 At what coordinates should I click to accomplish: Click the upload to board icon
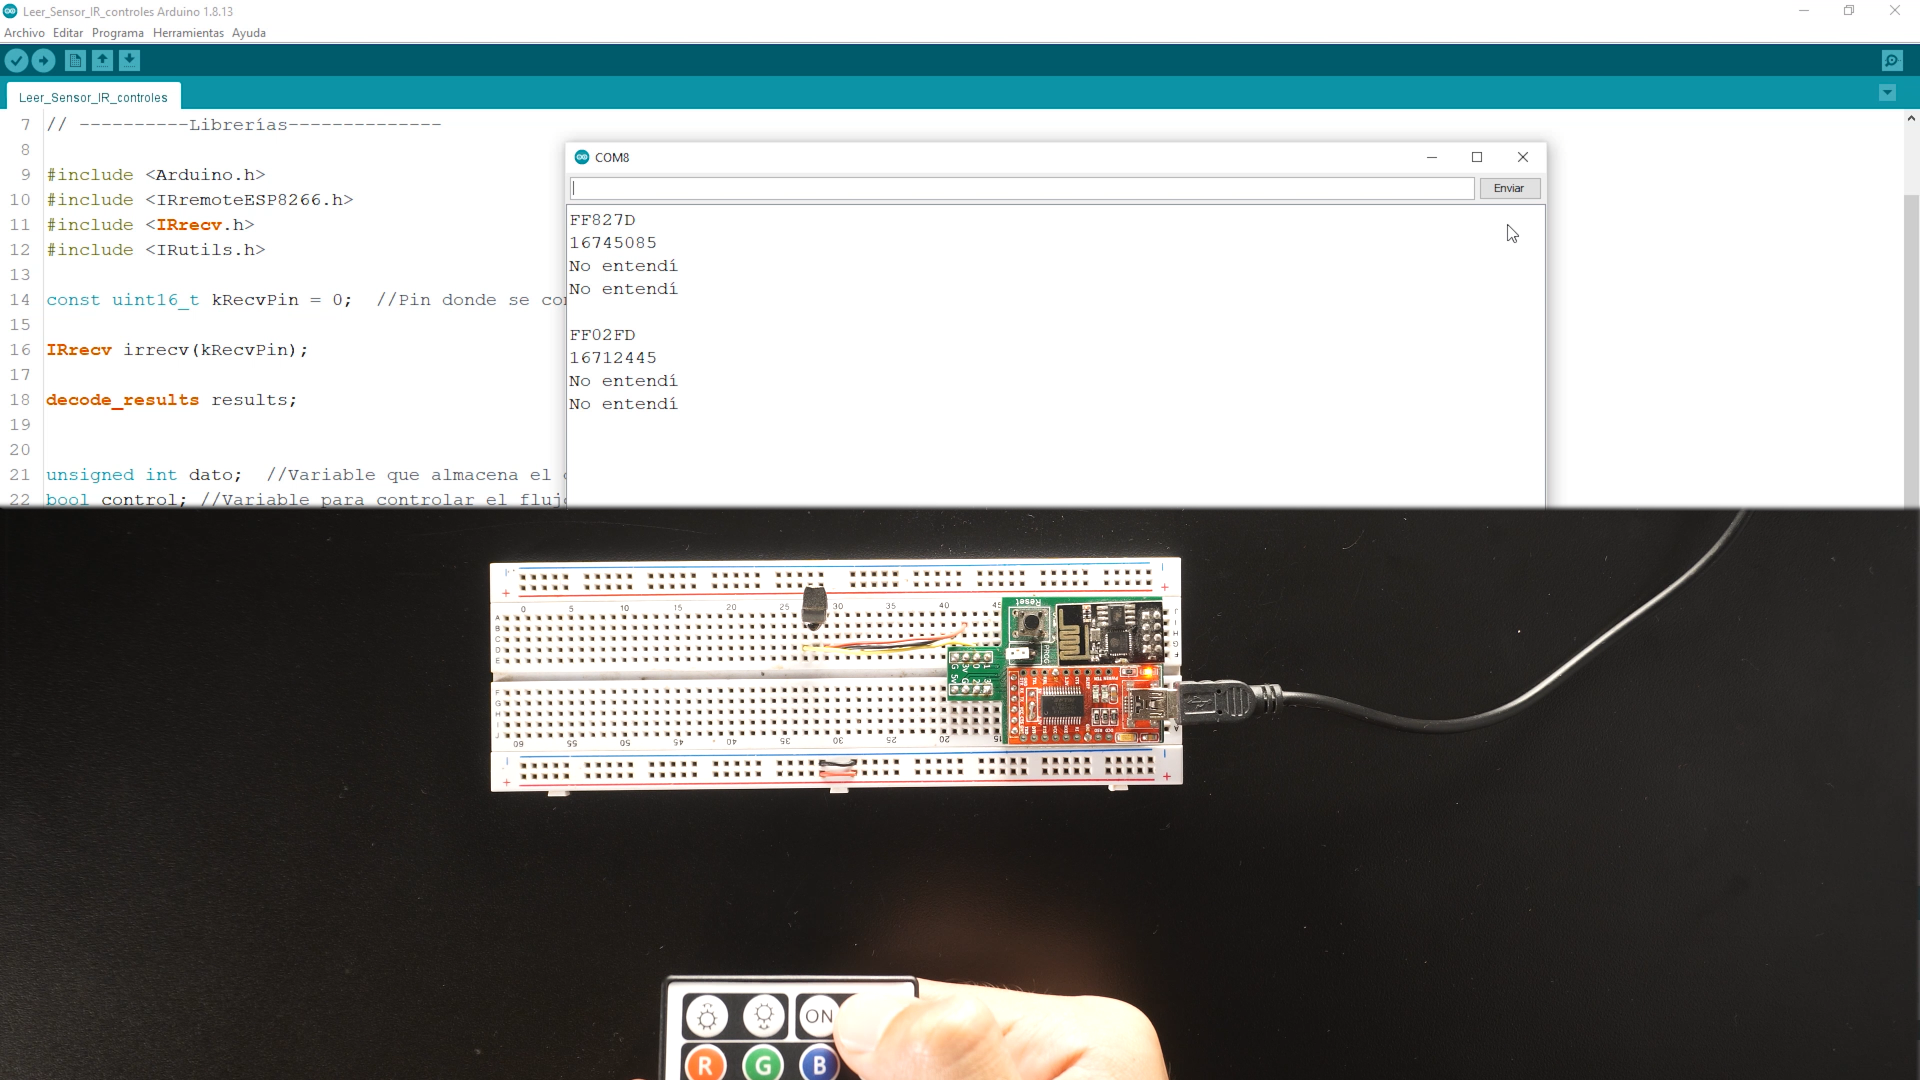click(x=45, y=61)
